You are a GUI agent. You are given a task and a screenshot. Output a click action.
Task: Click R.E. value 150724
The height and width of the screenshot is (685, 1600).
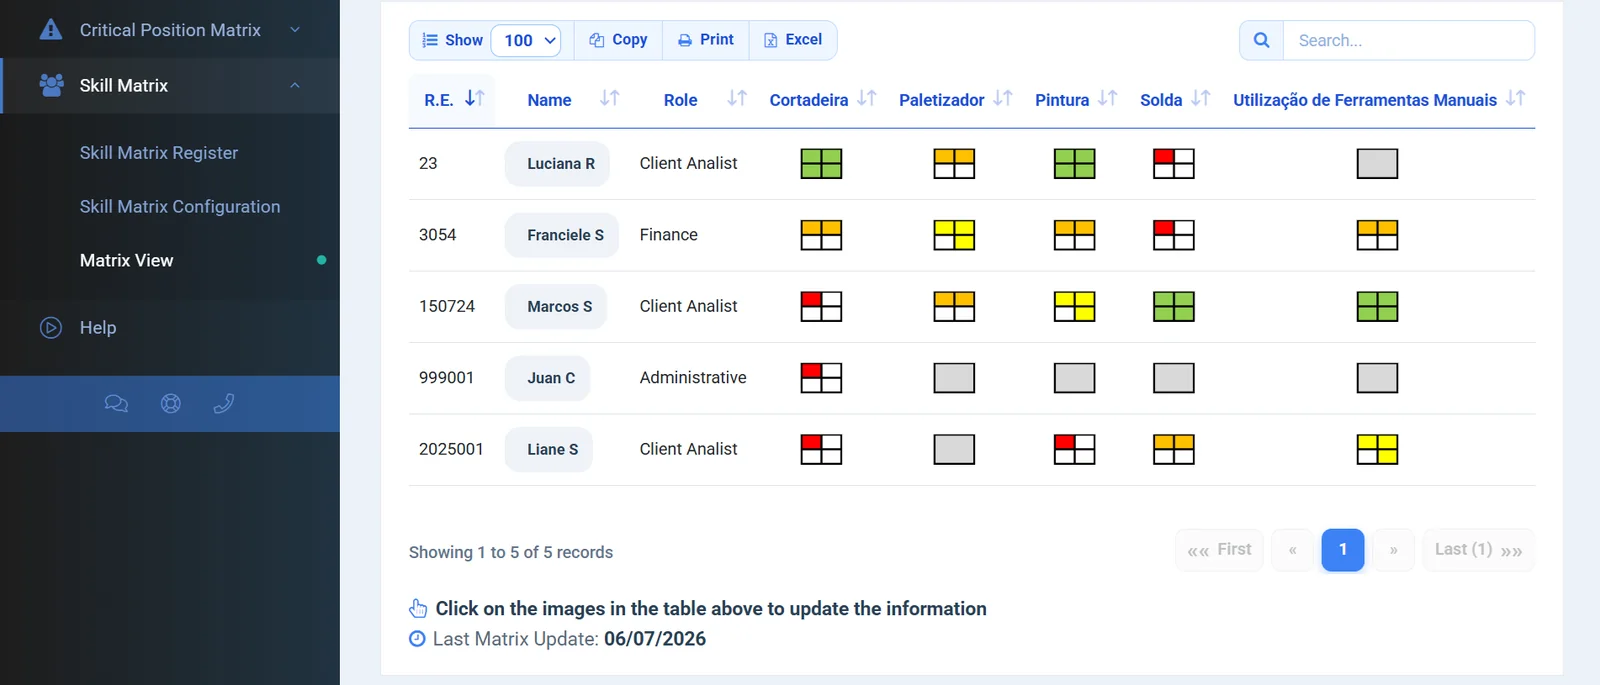coord(447,306)
